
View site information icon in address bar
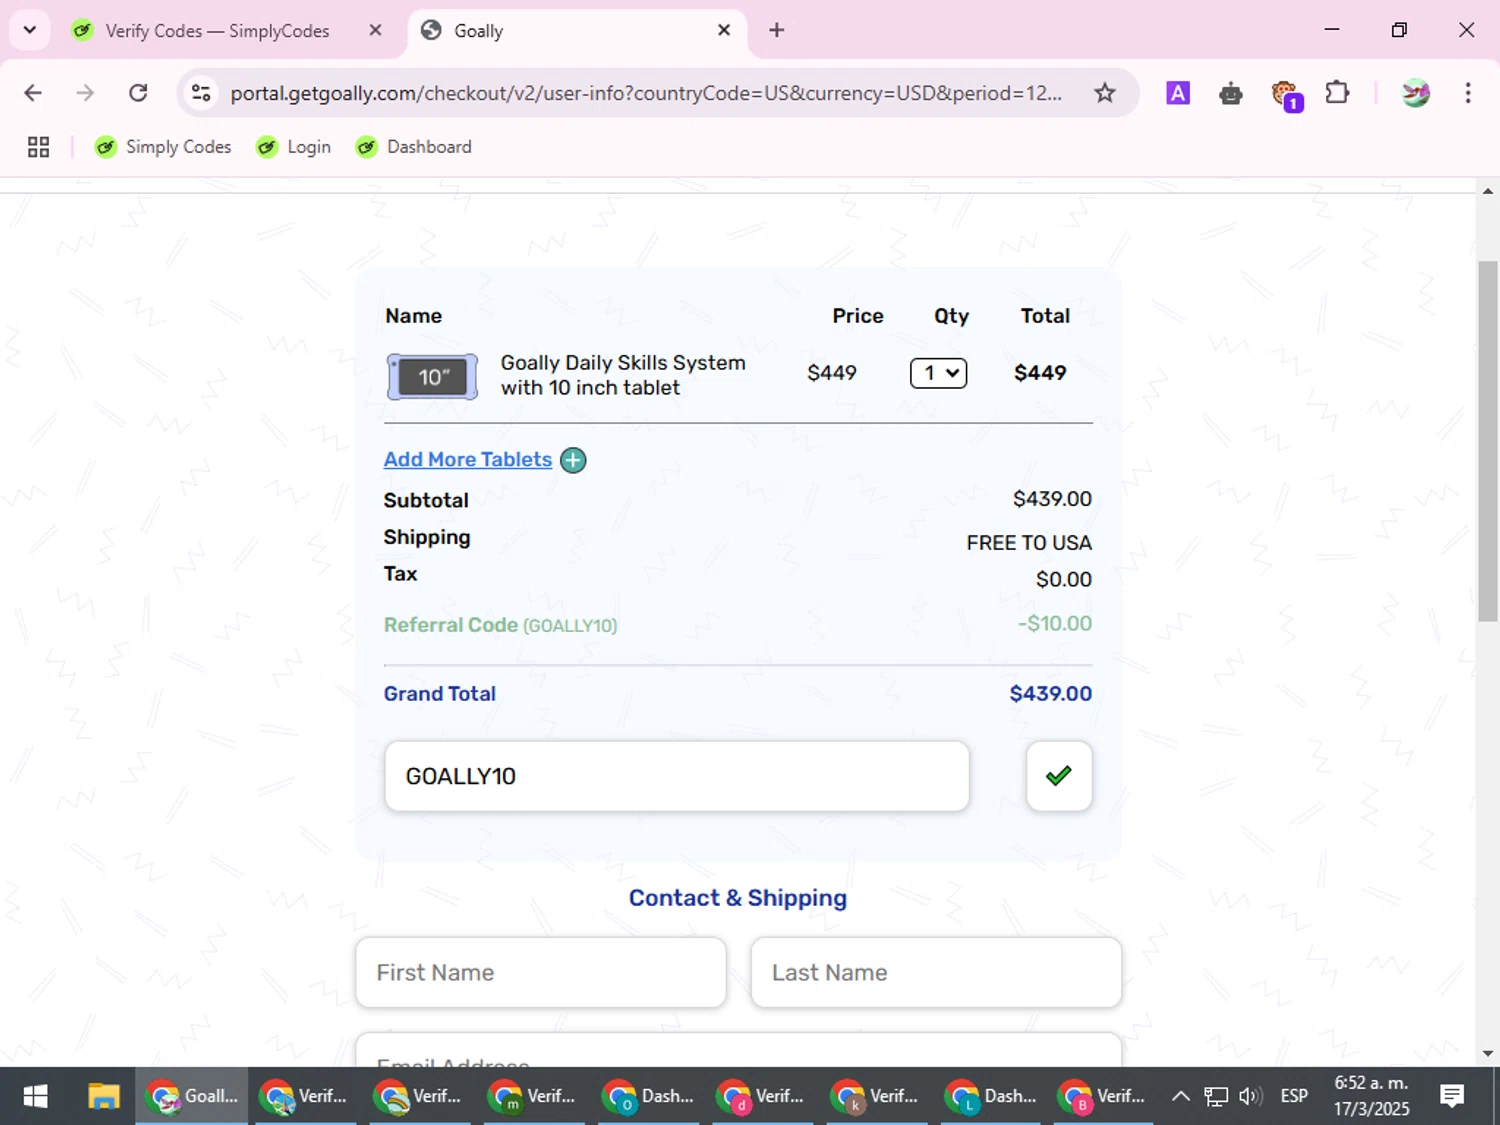click(201, 93)
